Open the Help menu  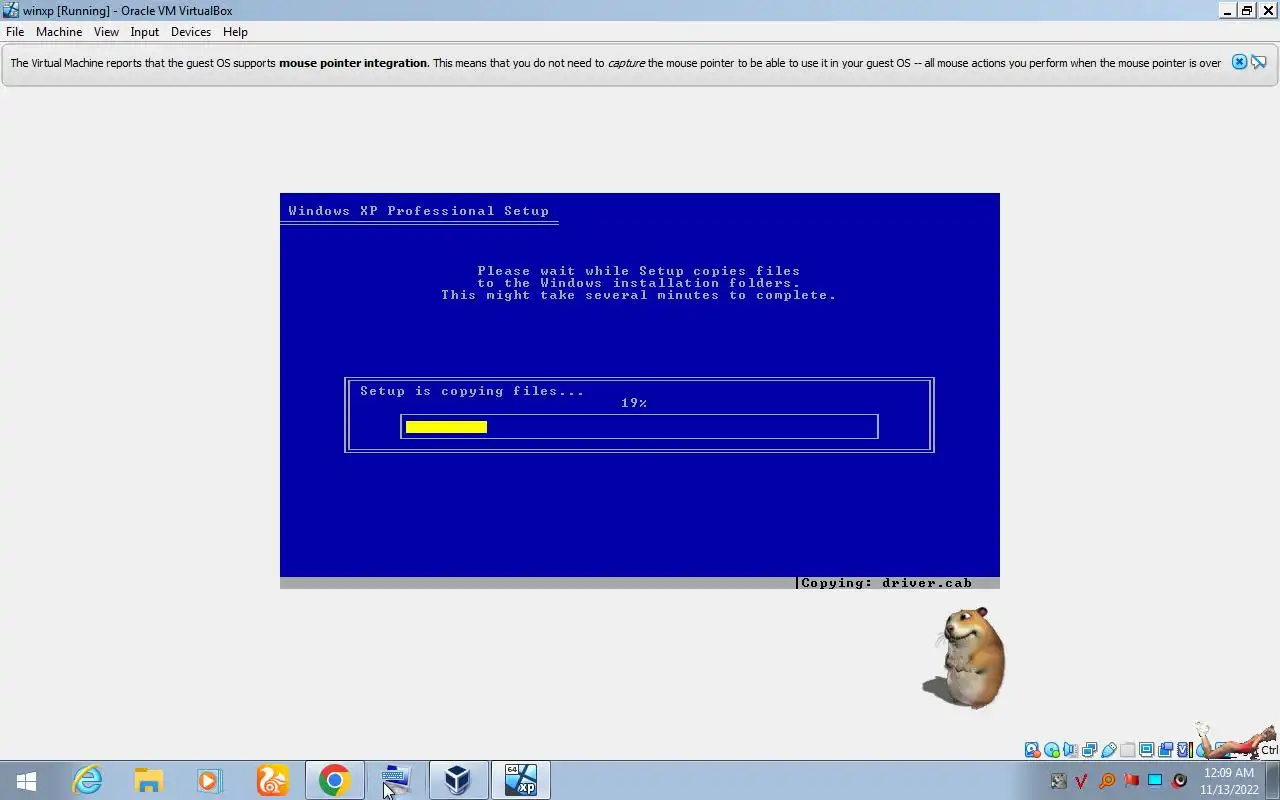(x=235, y=32)
